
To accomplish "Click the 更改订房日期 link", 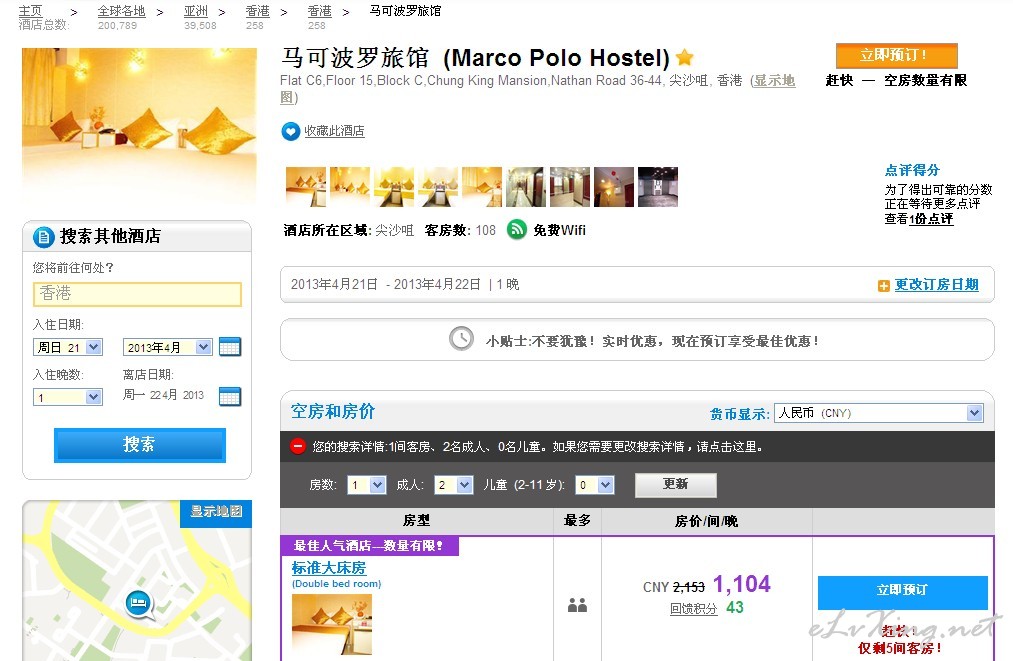I will [936, 285].
